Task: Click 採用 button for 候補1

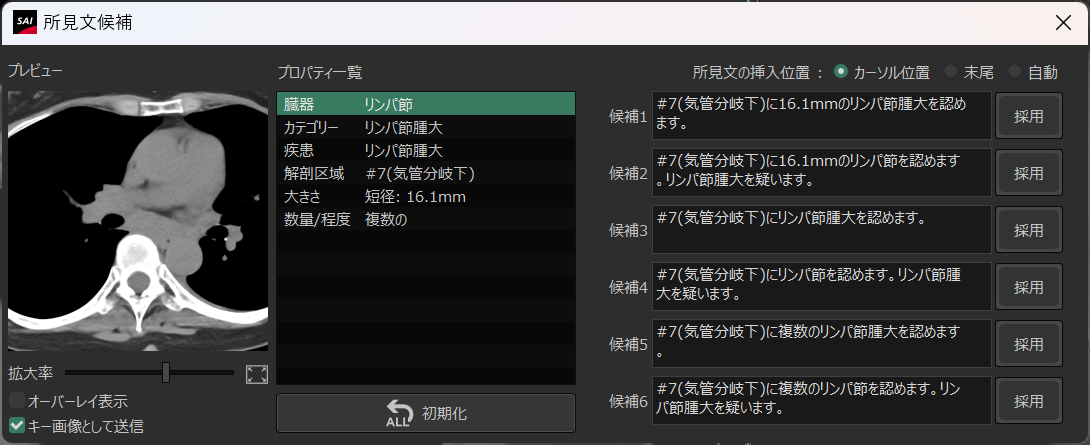Action: [1028, 117]
